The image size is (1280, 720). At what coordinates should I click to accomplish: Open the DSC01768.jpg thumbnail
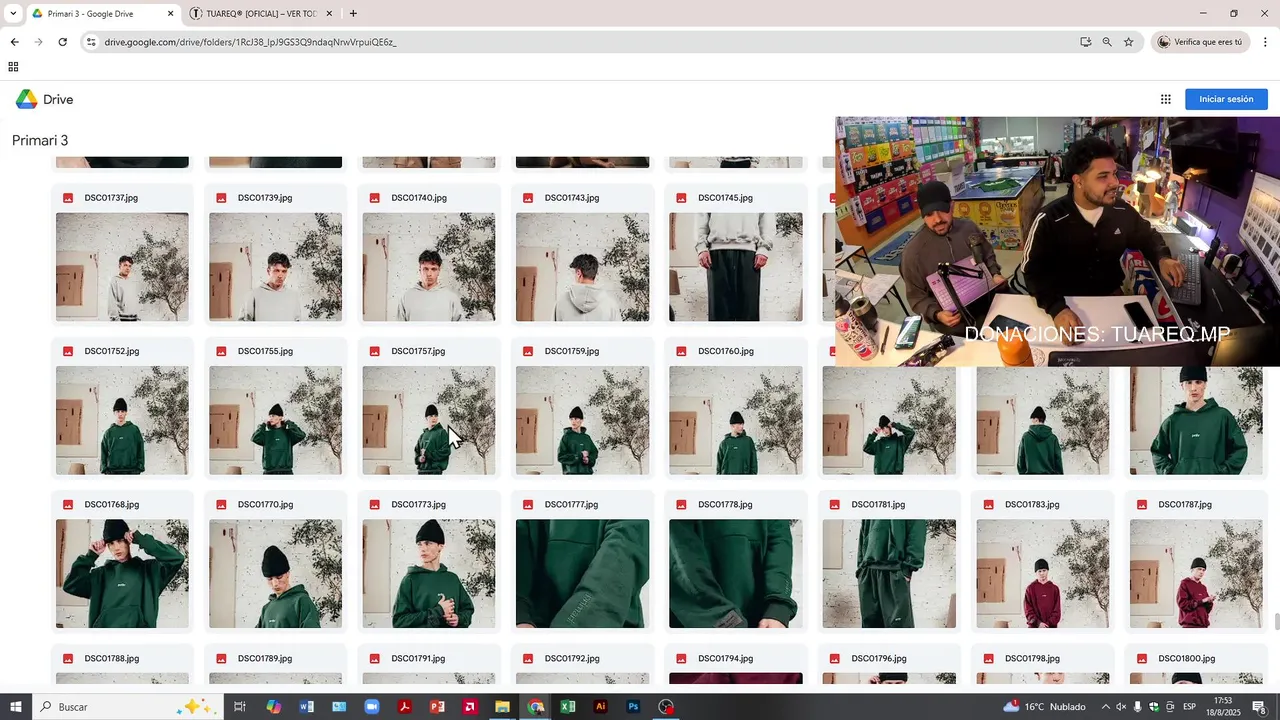122,574
